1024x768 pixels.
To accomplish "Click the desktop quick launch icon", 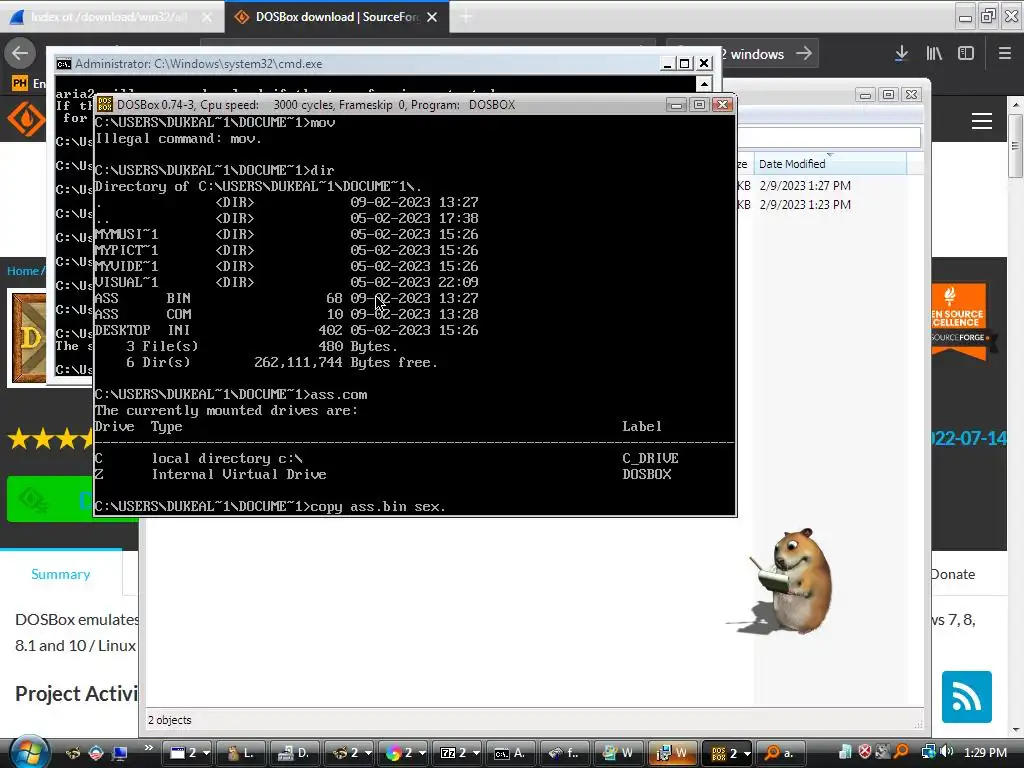I will (120, 753).
